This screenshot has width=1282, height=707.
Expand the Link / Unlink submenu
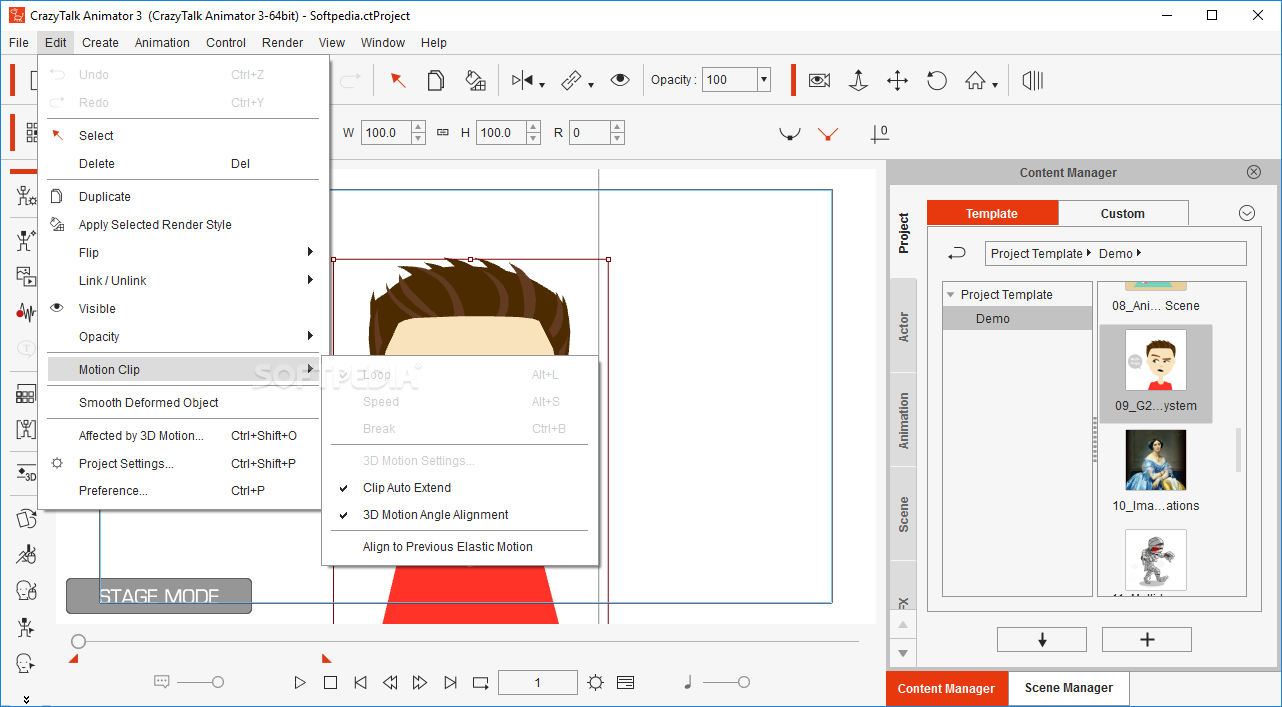point(311,280)
